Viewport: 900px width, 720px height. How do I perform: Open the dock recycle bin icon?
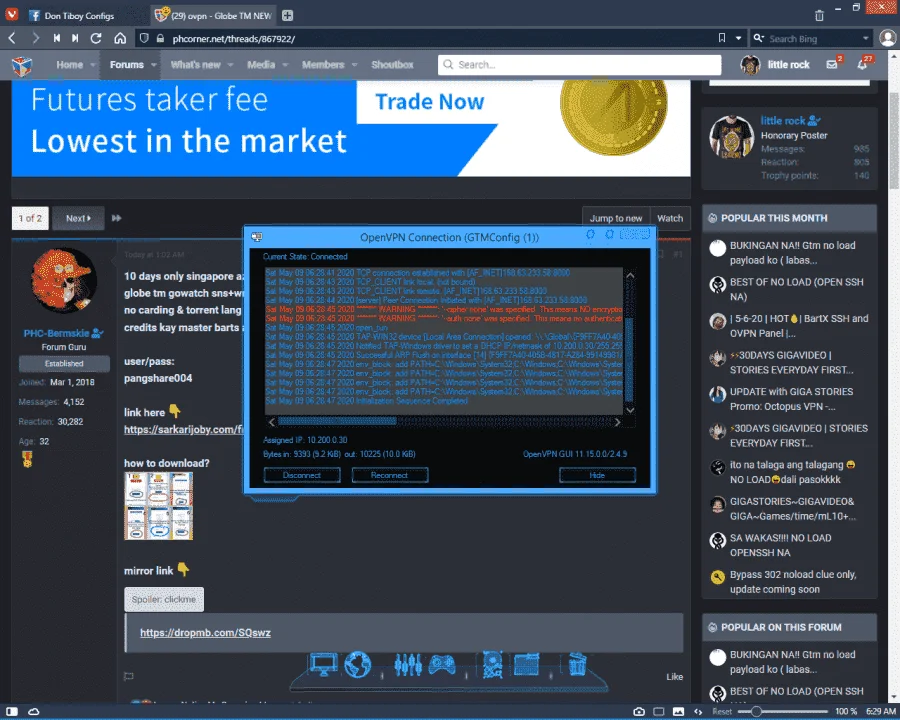[x=577, y=664]
